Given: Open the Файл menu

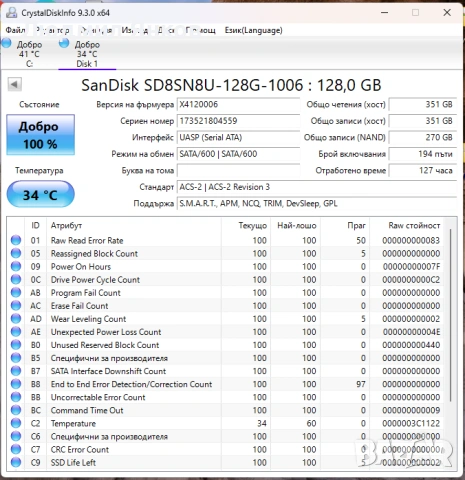Looking at the screenshot, I should [x=15, y=30].
